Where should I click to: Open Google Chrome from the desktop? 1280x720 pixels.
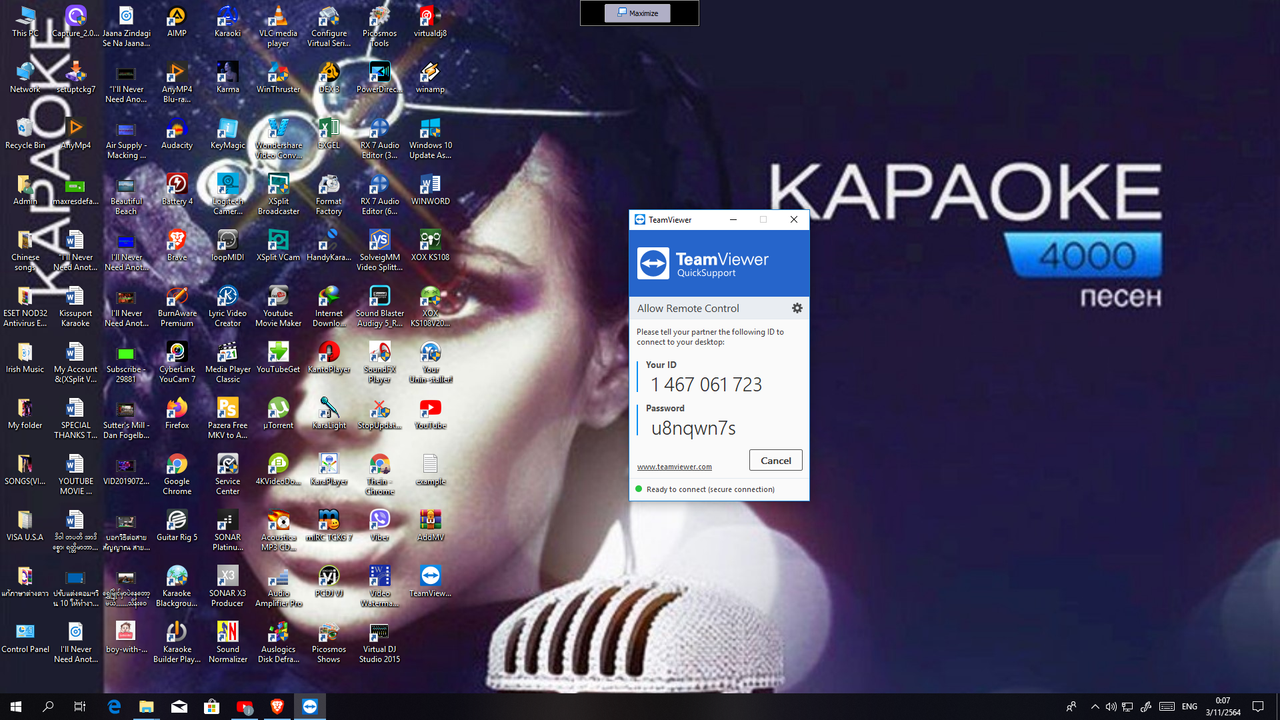coord(176,467)
